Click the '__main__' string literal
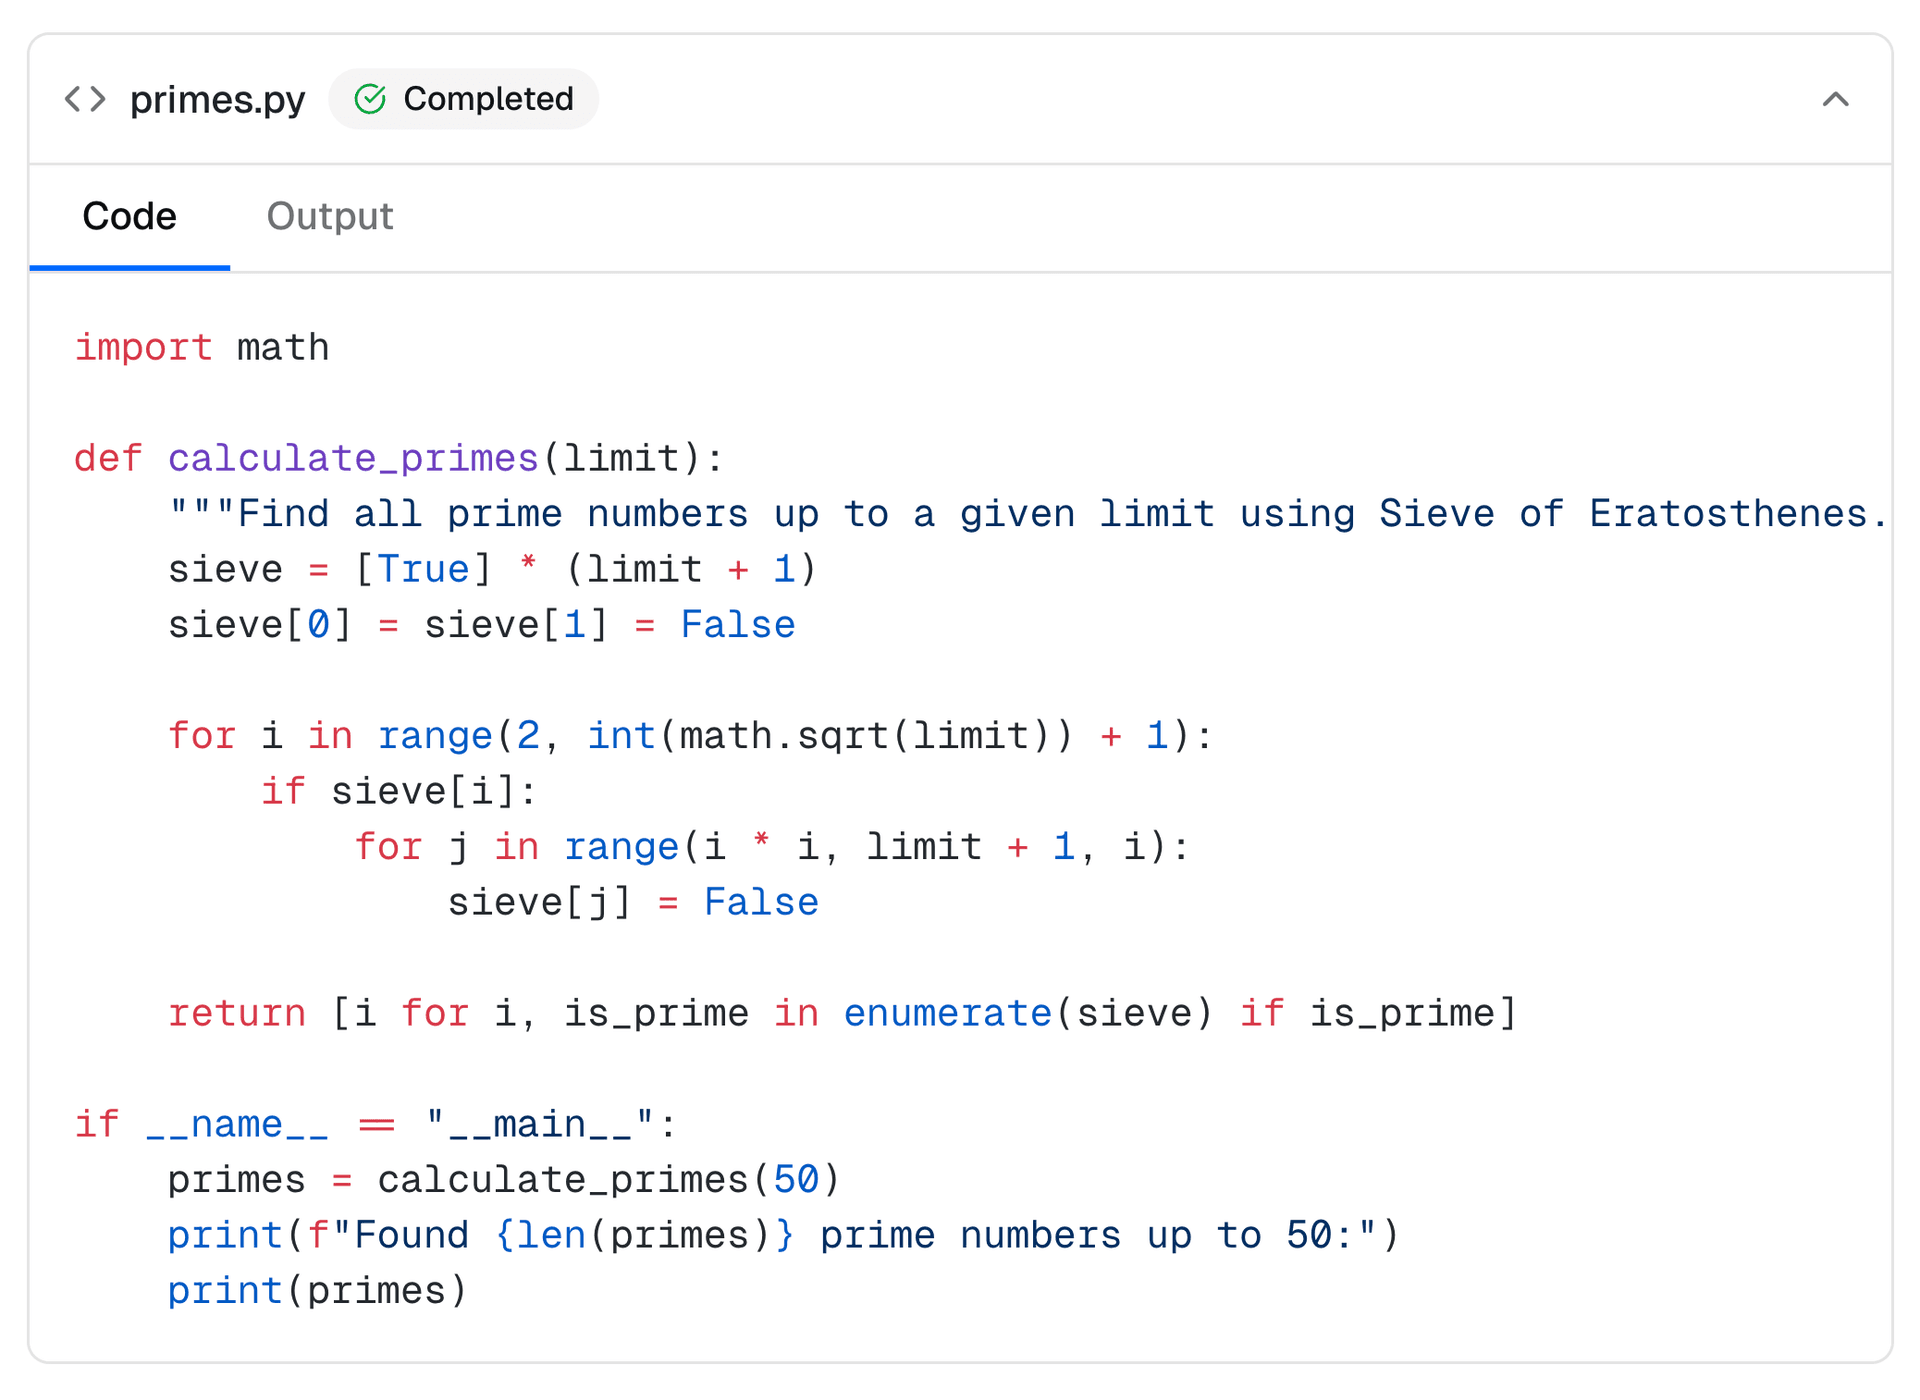The width and height of the screenshot is (1920, 1400). pyautogui.click(x=539, y=1125)
